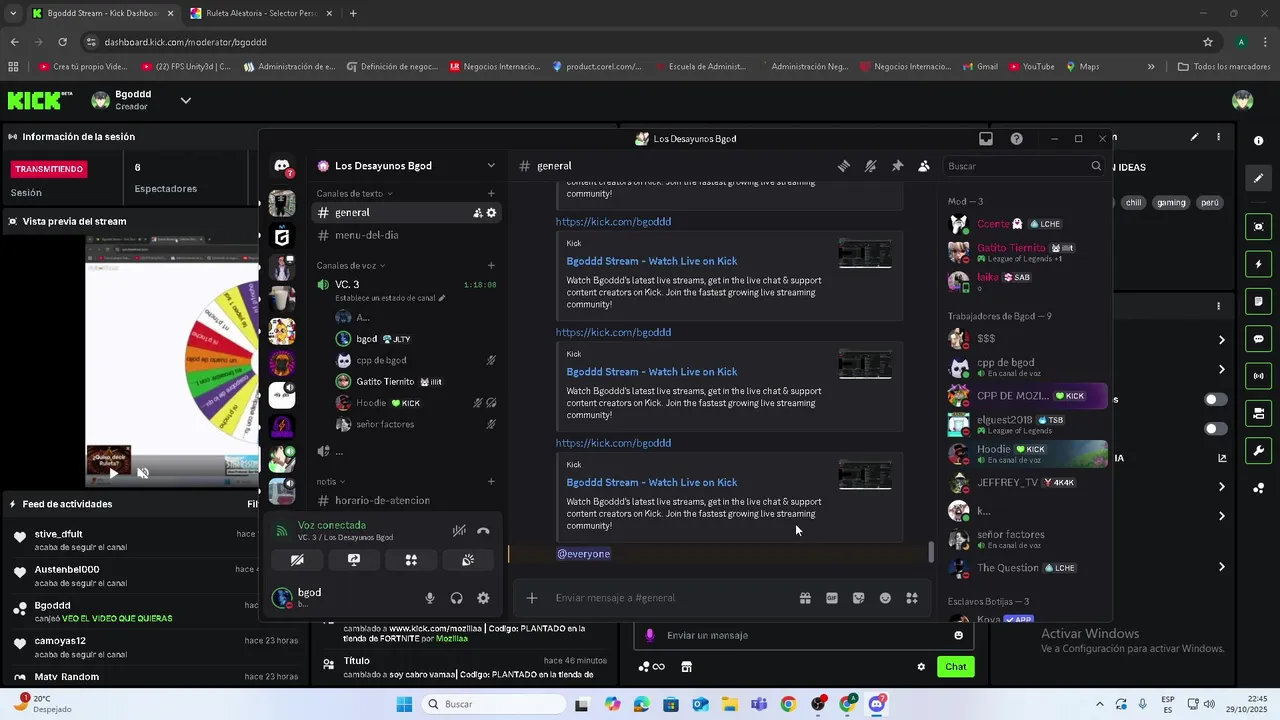The height and width of the screenshot is (720, 1280).
Task: Open apps launcher in Discord message bar
Action: point(912,598)
